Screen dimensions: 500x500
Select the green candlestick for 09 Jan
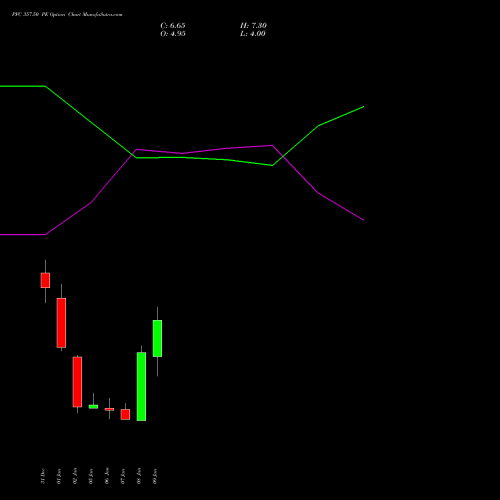157,338
